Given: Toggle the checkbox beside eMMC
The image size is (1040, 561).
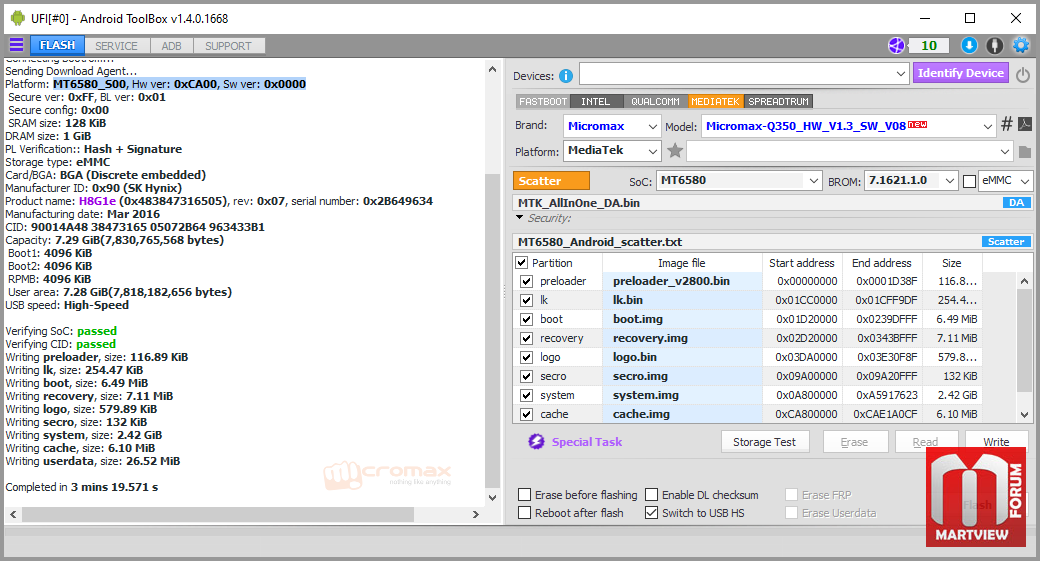Looking at the screenshot, I should [x=969, y=181].
